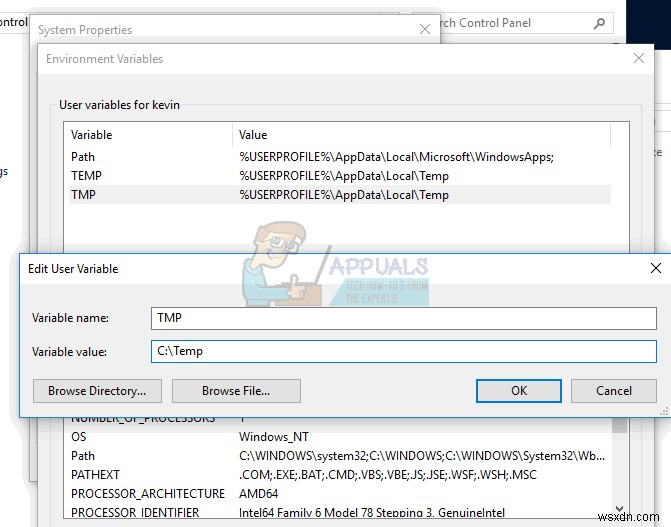Click the Browse Directory... button
671x527 pixels.
(x=97, y=391)
